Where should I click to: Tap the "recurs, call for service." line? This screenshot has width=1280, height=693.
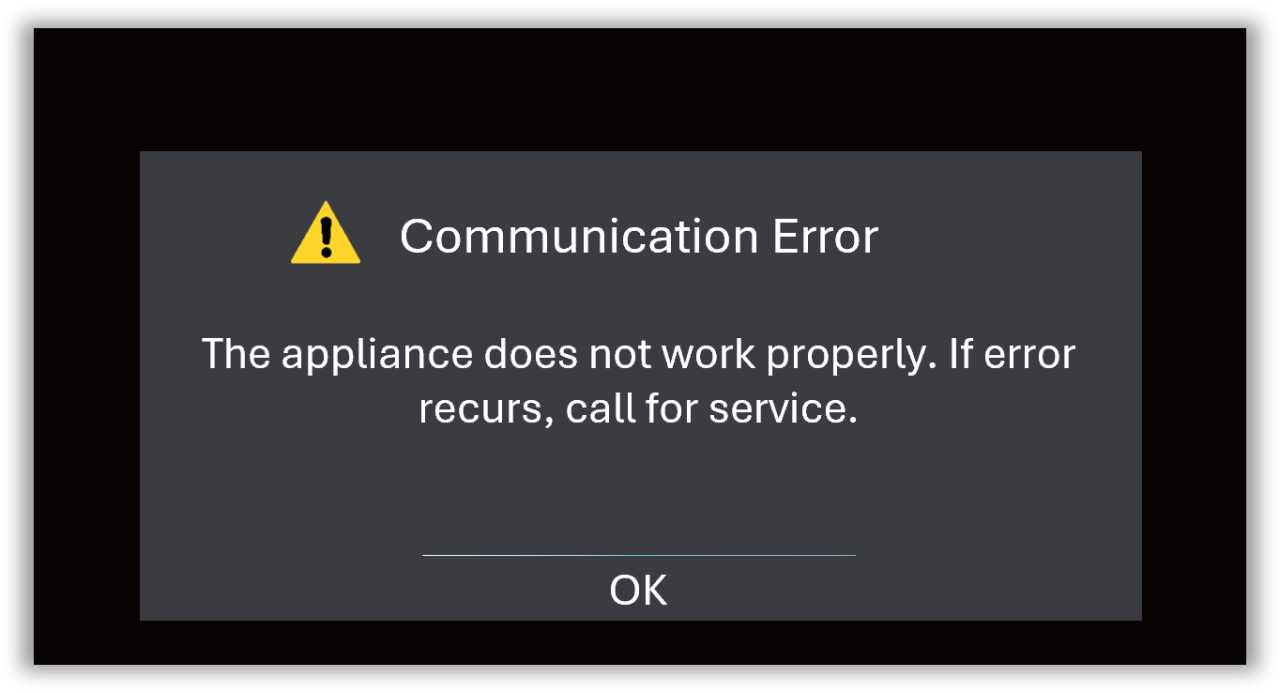pos(638,410)
